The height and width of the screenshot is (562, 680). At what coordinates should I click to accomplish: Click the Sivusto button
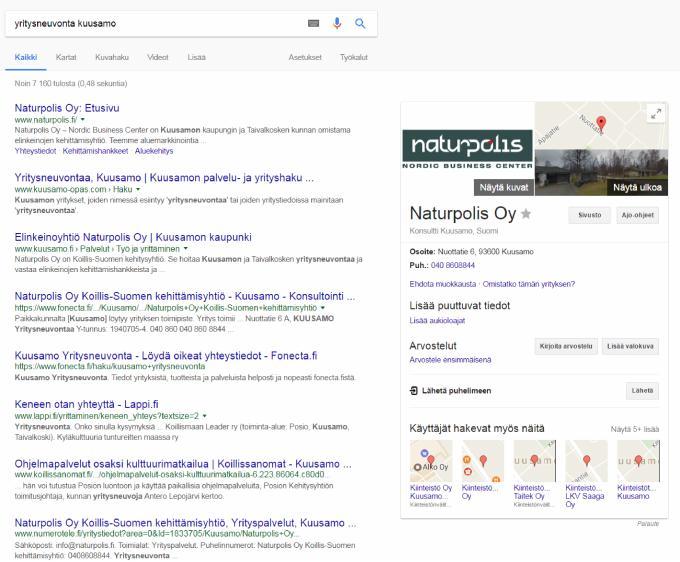[x=589, y=215]
